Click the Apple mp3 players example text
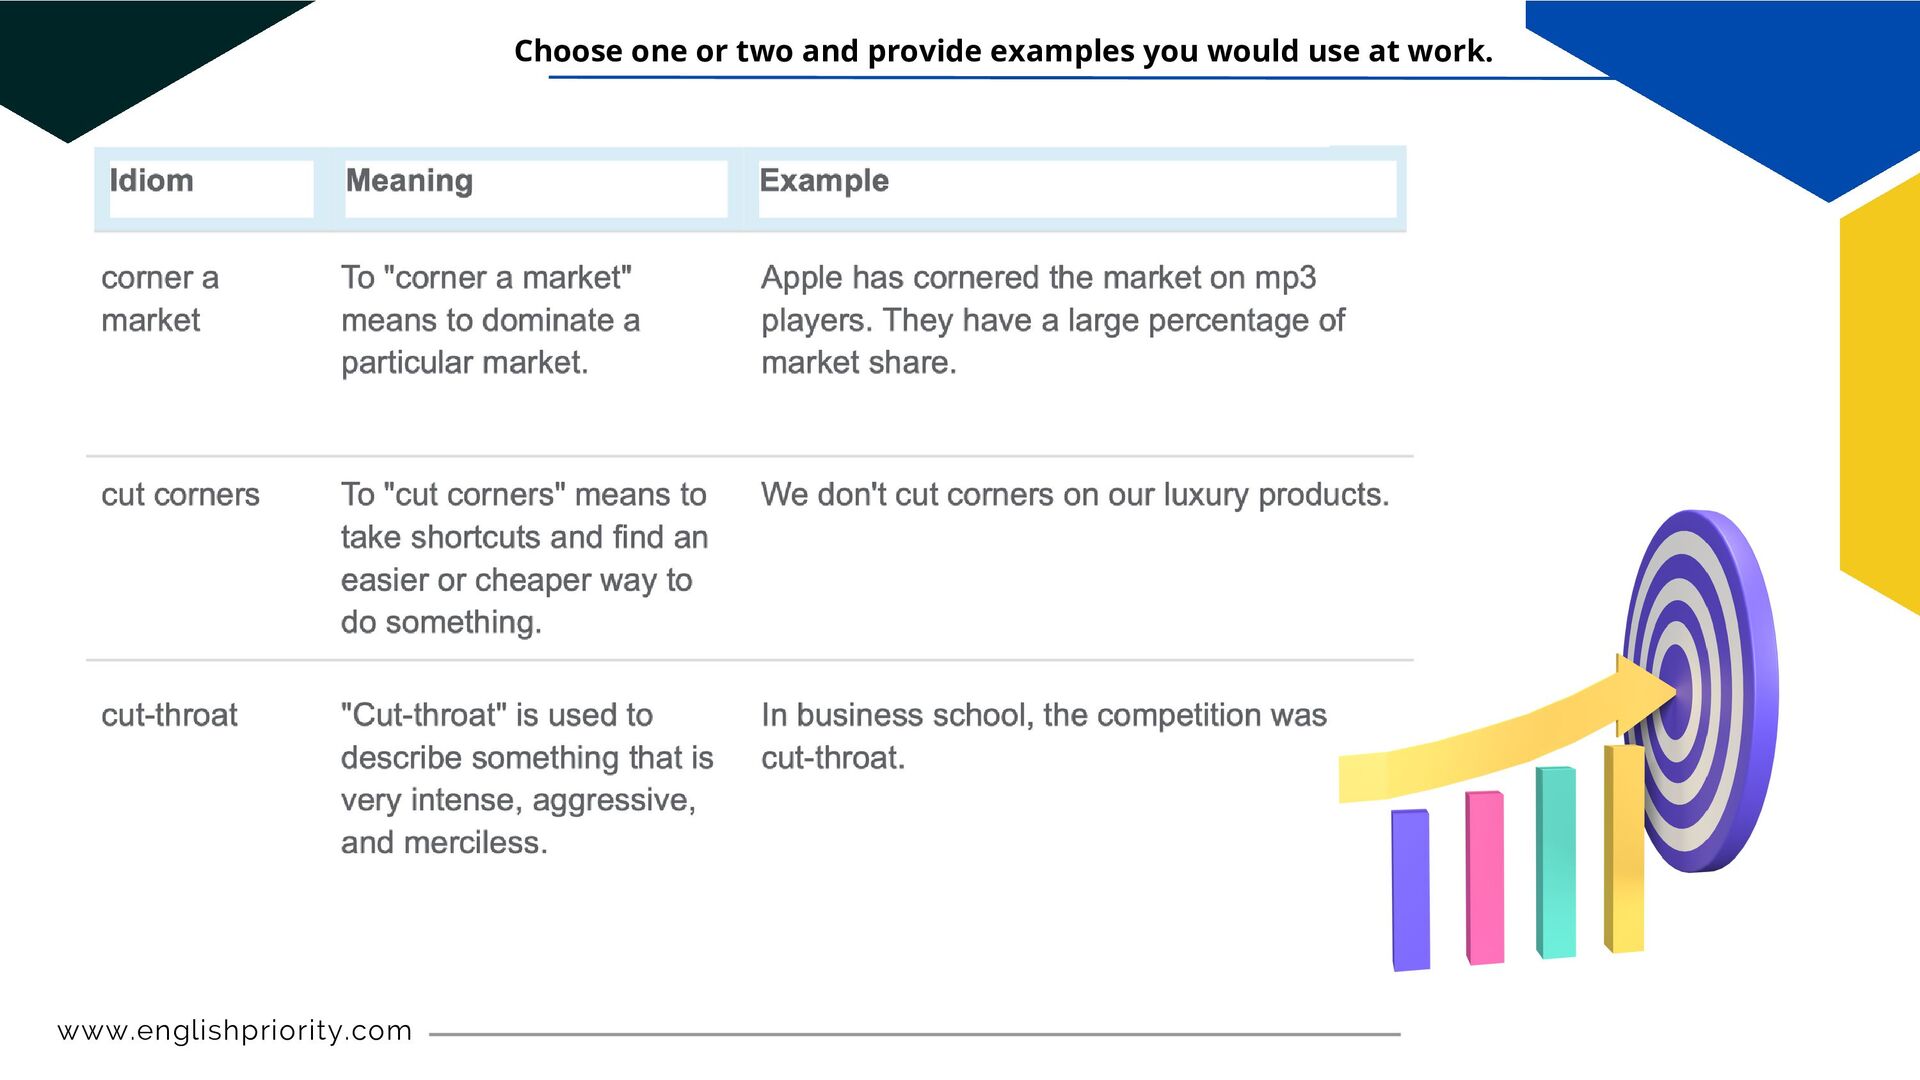1920x1080 pixels. click(x=1050, y=320)
